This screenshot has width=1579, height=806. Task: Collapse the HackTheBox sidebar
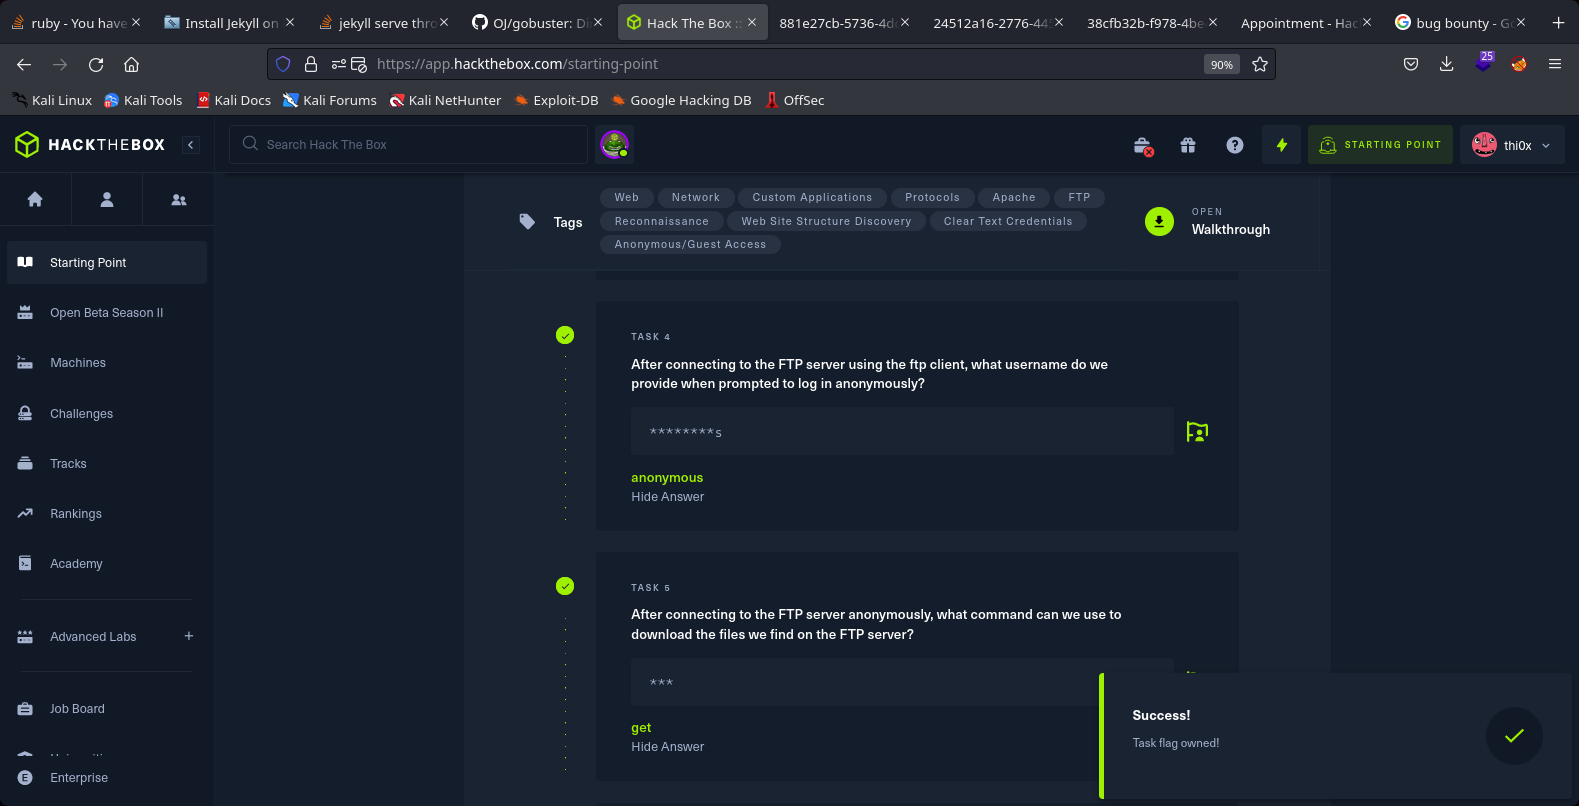coord(191,145)
